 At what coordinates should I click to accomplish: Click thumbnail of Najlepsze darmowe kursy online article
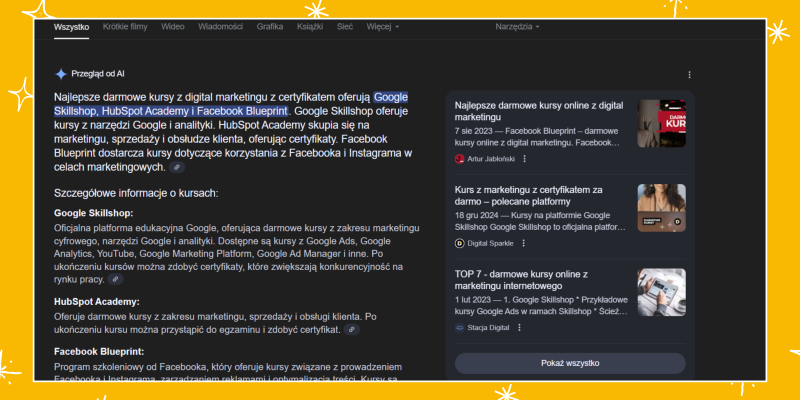coord(661,123)
